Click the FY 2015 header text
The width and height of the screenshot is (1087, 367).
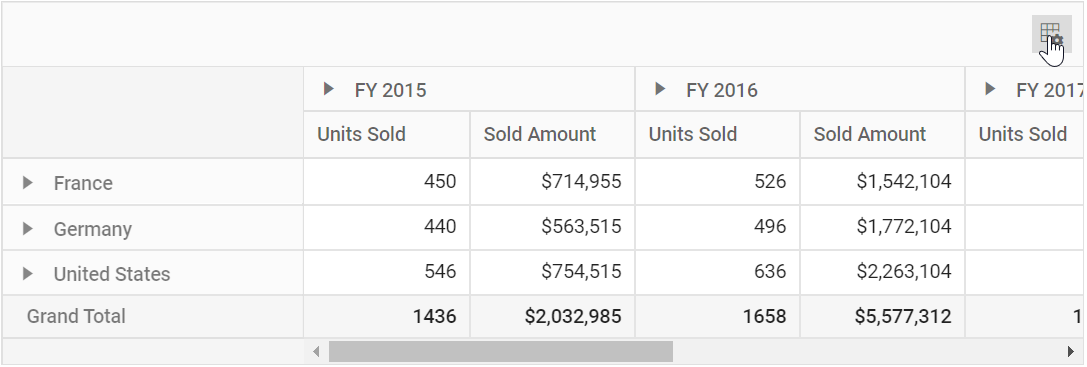click(x=390, y=90)
